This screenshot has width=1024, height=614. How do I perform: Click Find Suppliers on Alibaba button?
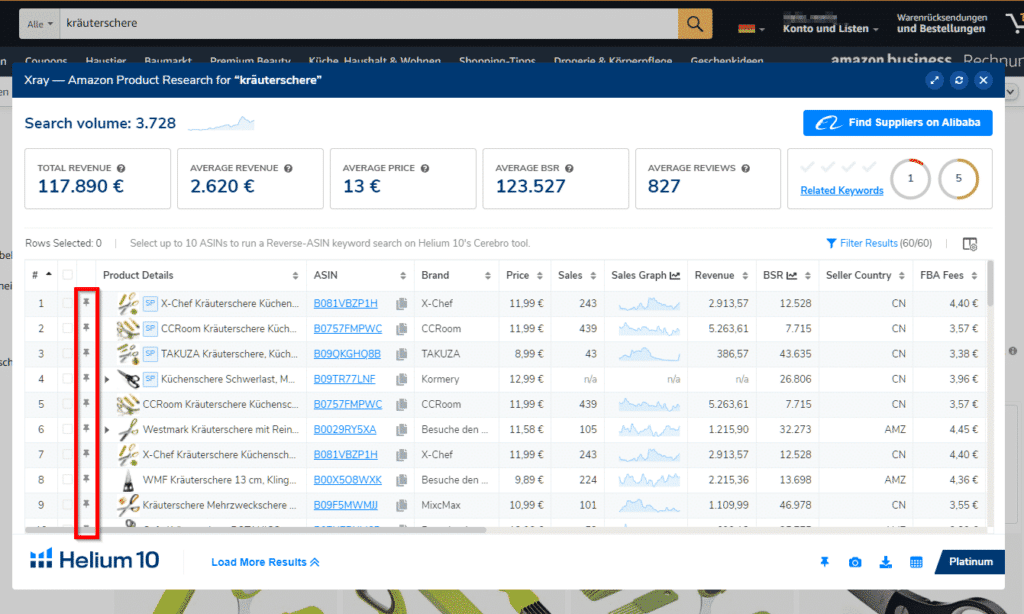897,123
